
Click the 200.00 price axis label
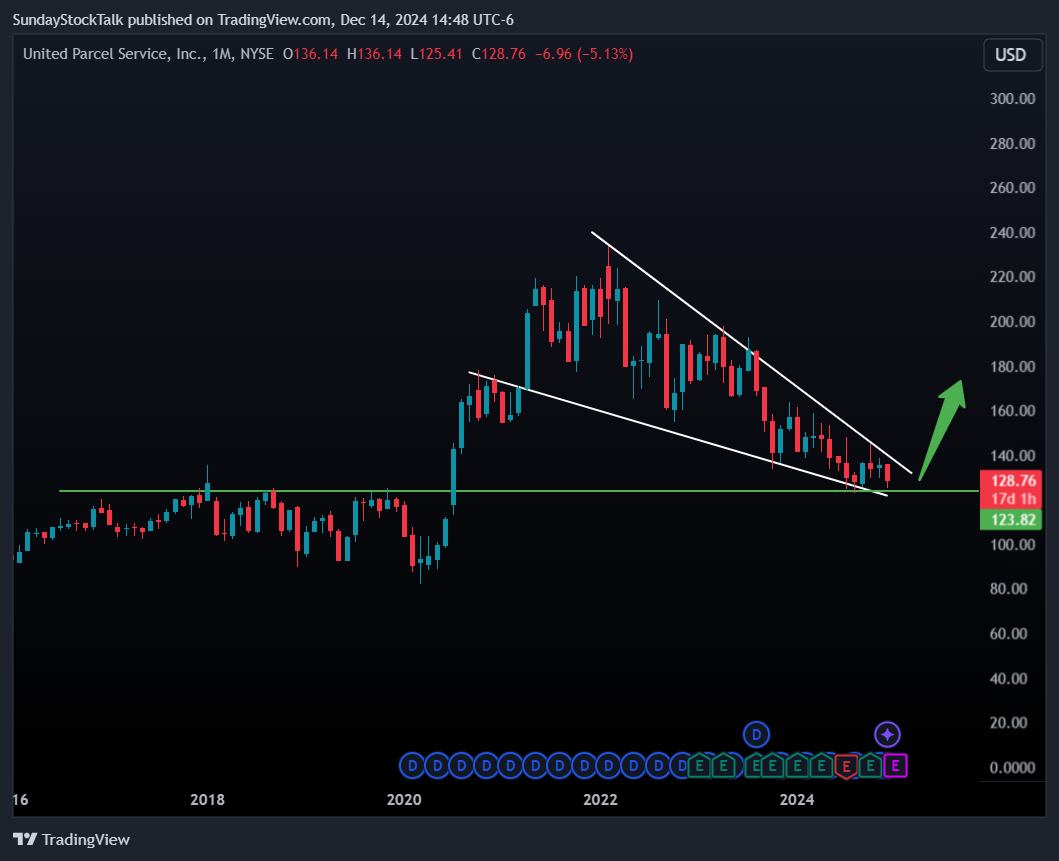point(1012,321)
